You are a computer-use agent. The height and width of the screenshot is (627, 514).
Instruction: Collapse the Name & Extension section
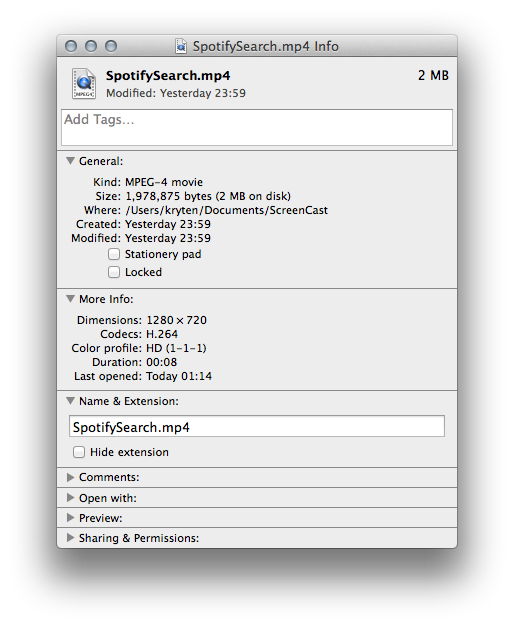pyautogui.click(x=70, y=401)
